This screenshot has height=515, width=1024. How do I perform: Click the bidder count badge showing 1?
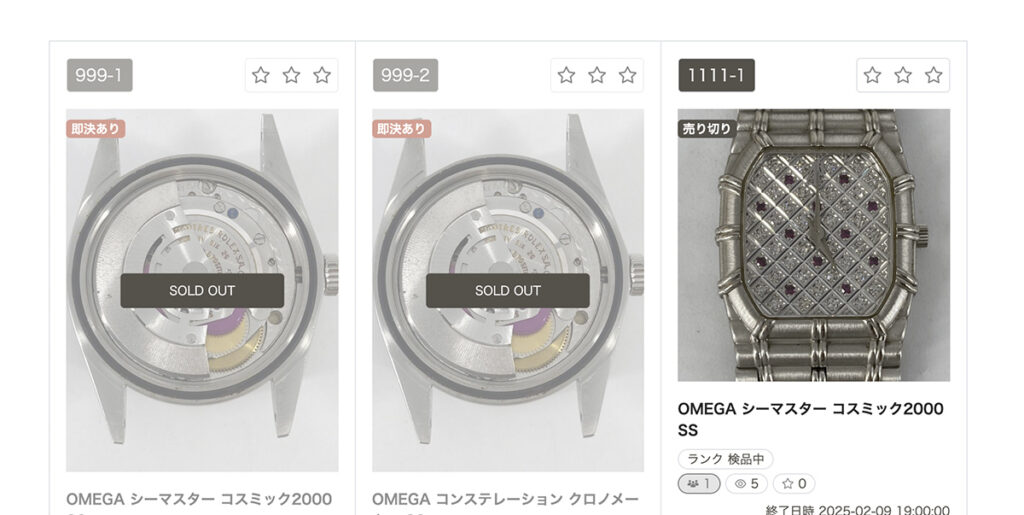[x=699, y=484]
